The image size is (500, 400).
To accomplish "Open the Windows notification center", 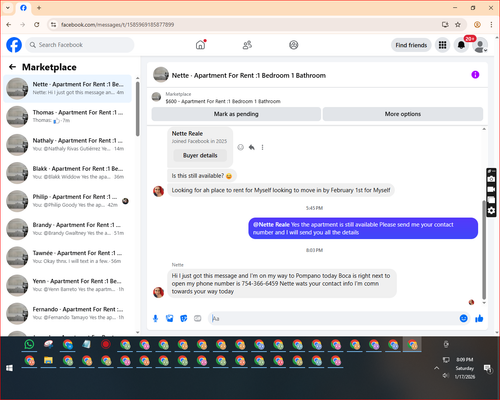I will point(488,368).
